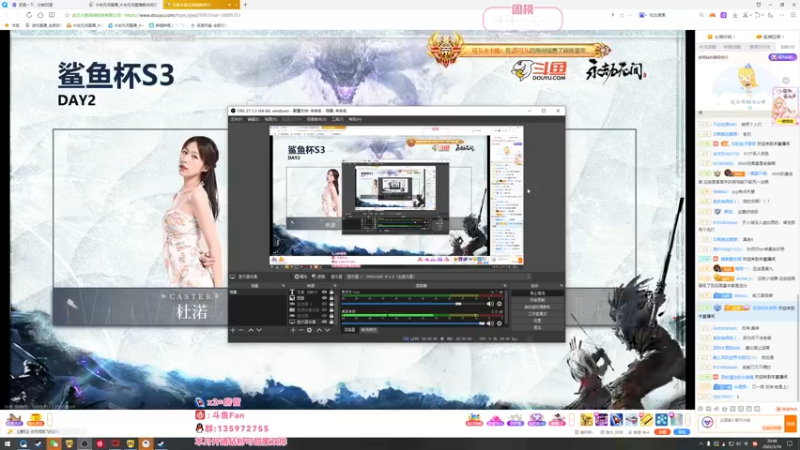Viewport: 800px width, 450px height.
Task: Pop out the OBS scenes dock header icon
Action: click(x=283, y=286)
